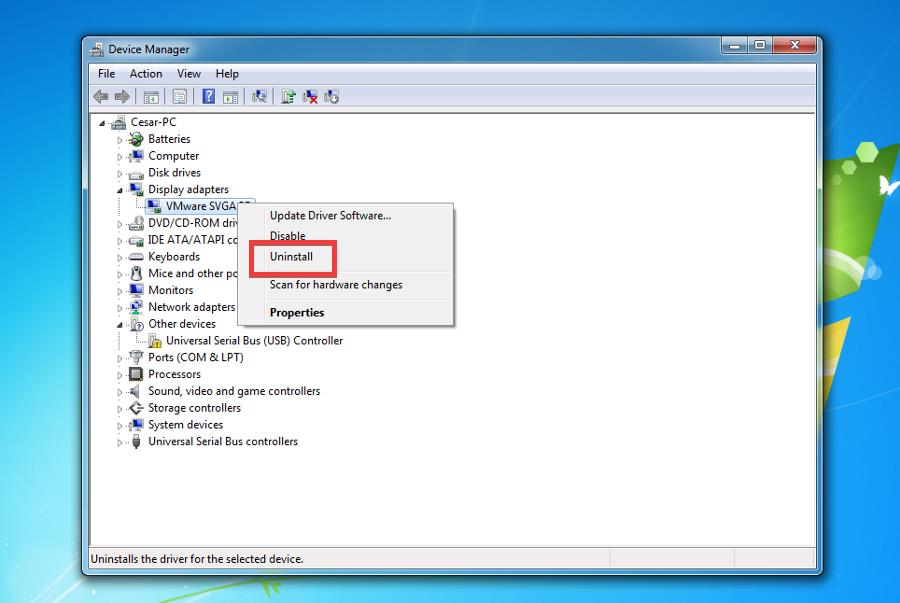
Task: Choose Disable in the context menu
Action: coord(346,236)
